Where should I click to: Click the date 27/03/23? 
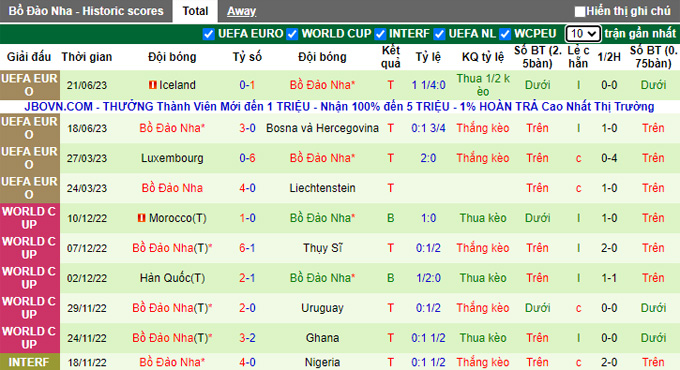coord(87,158)
